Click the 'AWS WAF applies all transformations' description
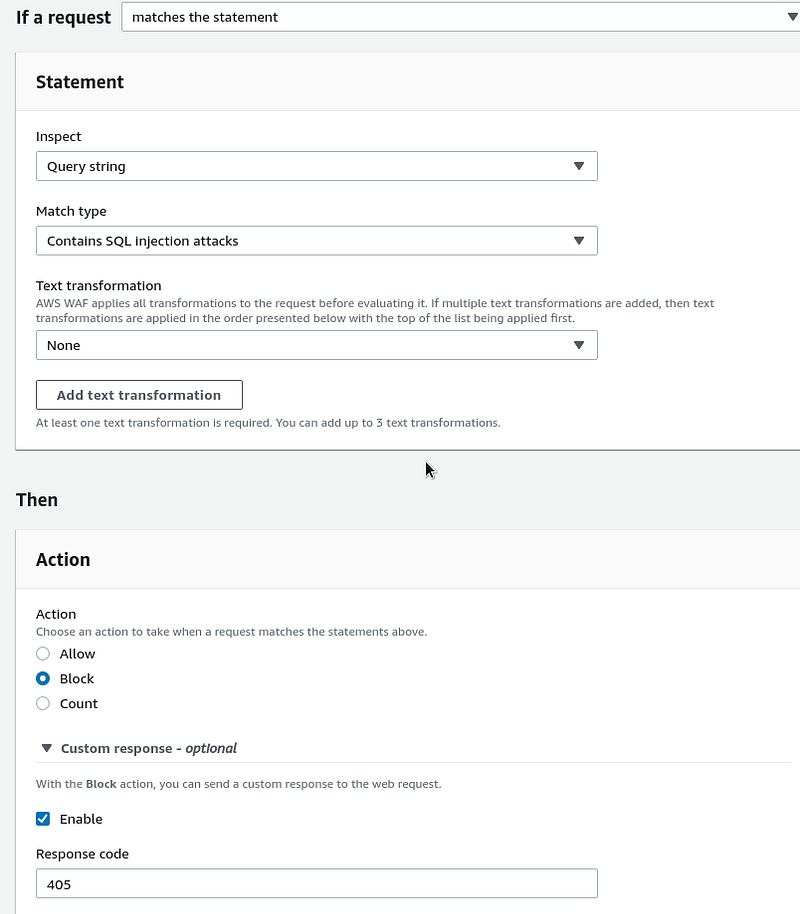 tap(375, 311)
